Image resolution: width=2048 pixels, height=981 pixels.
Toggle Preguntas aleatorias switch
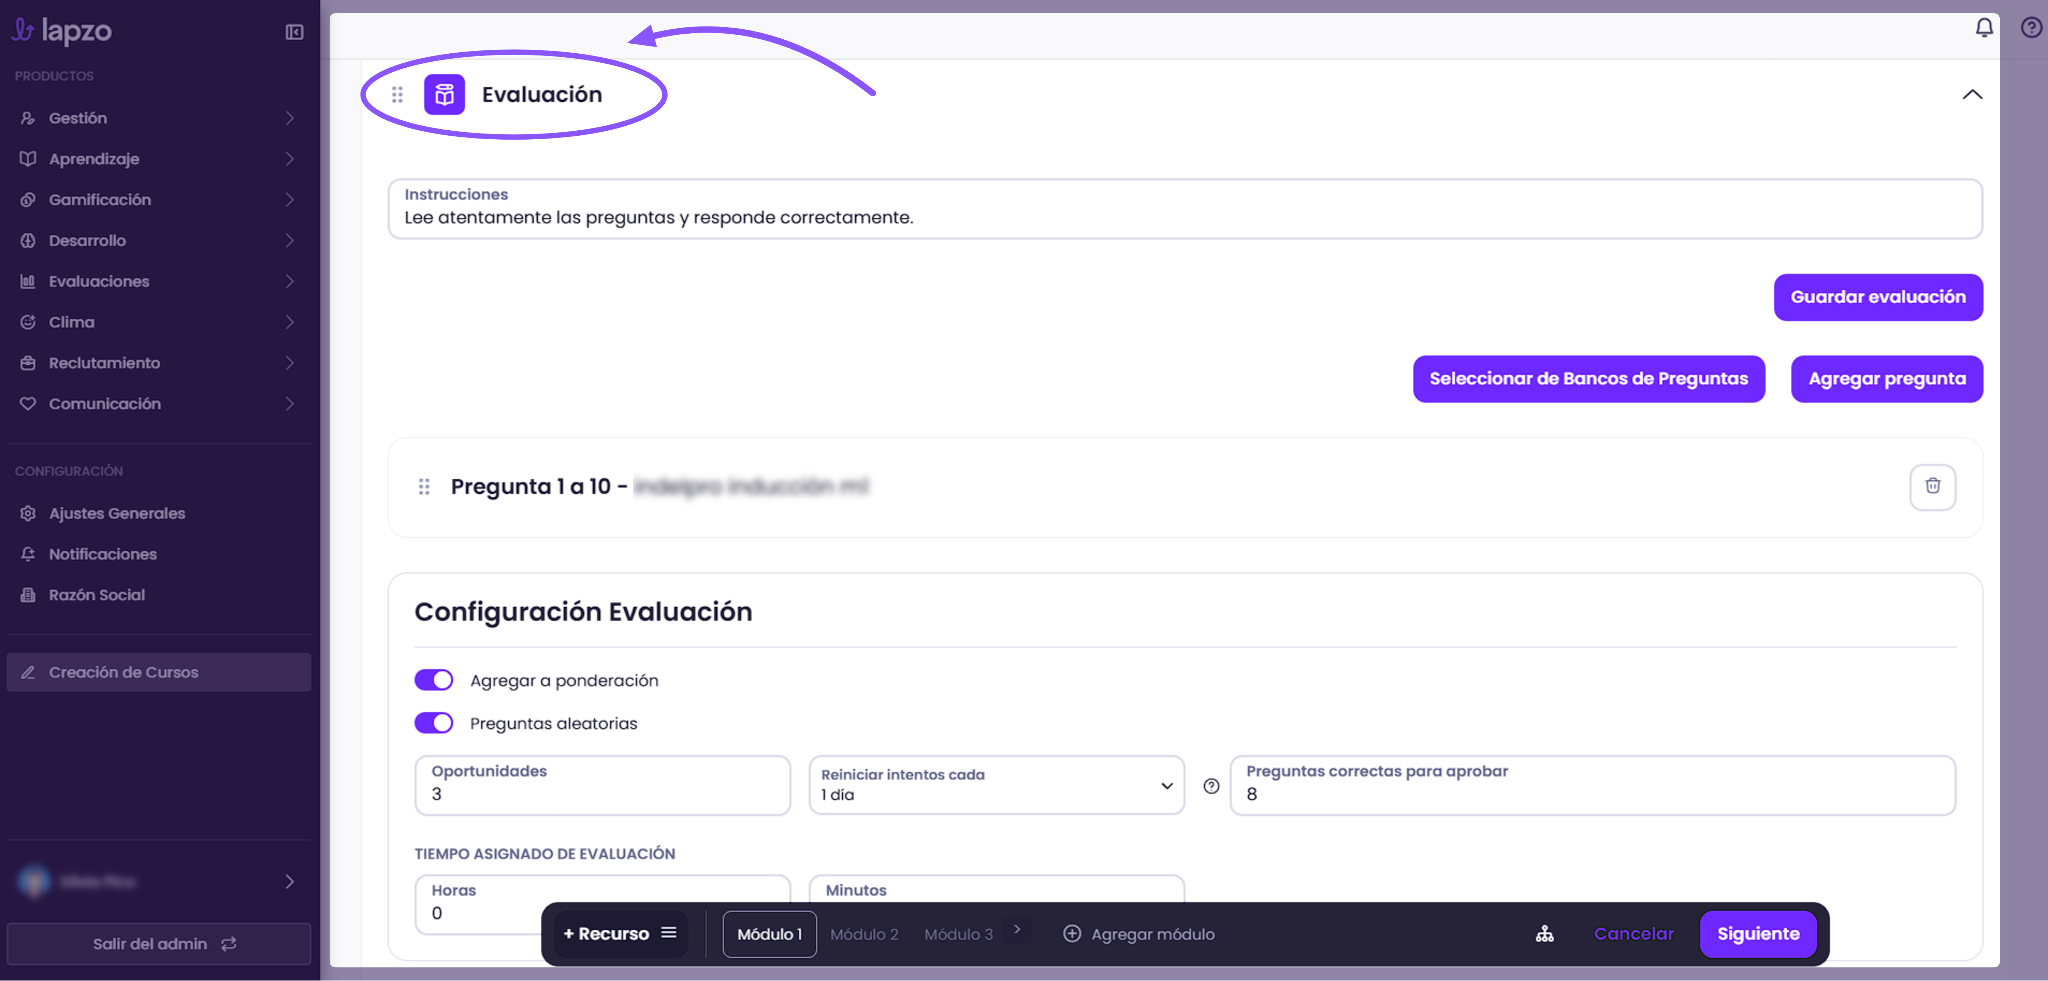(x=434, y=723)
